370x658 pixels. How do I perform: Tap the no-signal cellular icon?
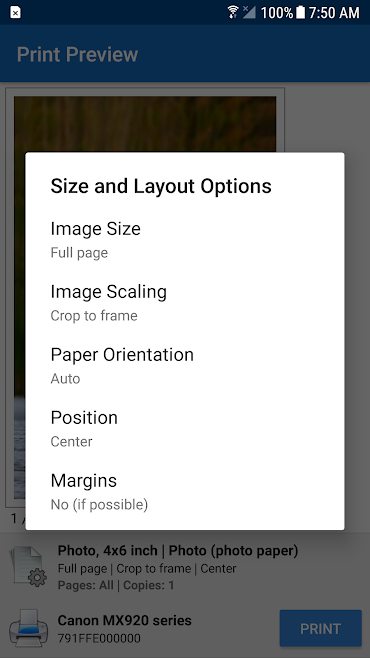(249, 12)
